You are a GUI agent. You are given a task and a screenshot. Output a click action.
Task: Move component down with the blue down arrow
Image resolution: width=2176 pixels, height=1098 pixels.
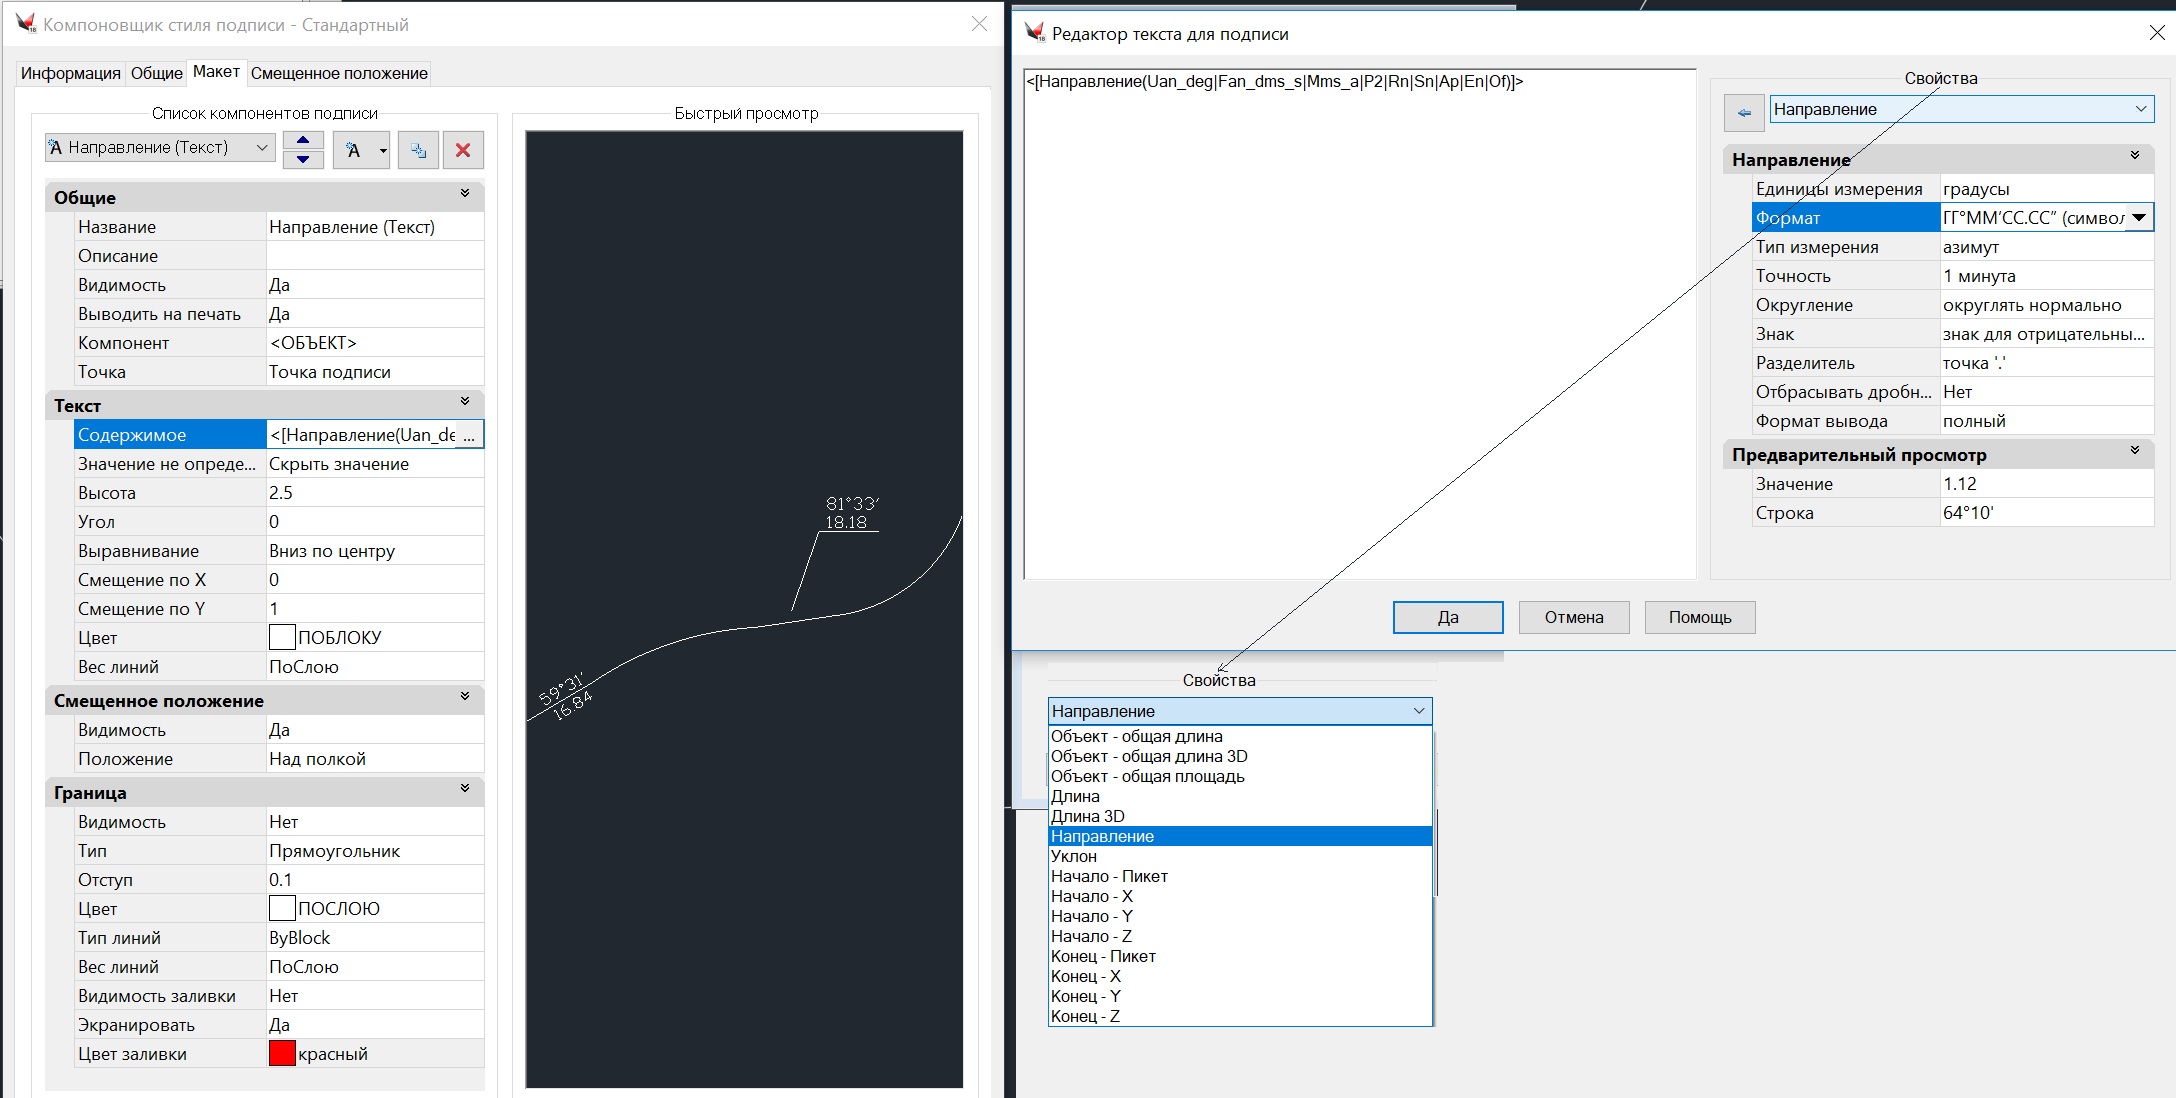tap(303, 159)
